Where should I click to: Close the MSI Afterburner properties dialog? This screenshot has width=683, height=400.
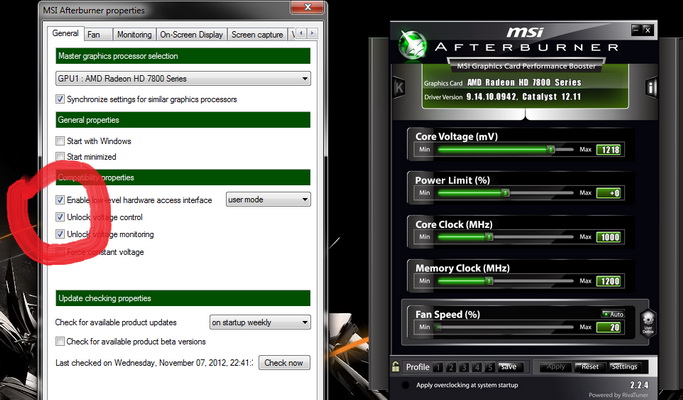(308, 7)
